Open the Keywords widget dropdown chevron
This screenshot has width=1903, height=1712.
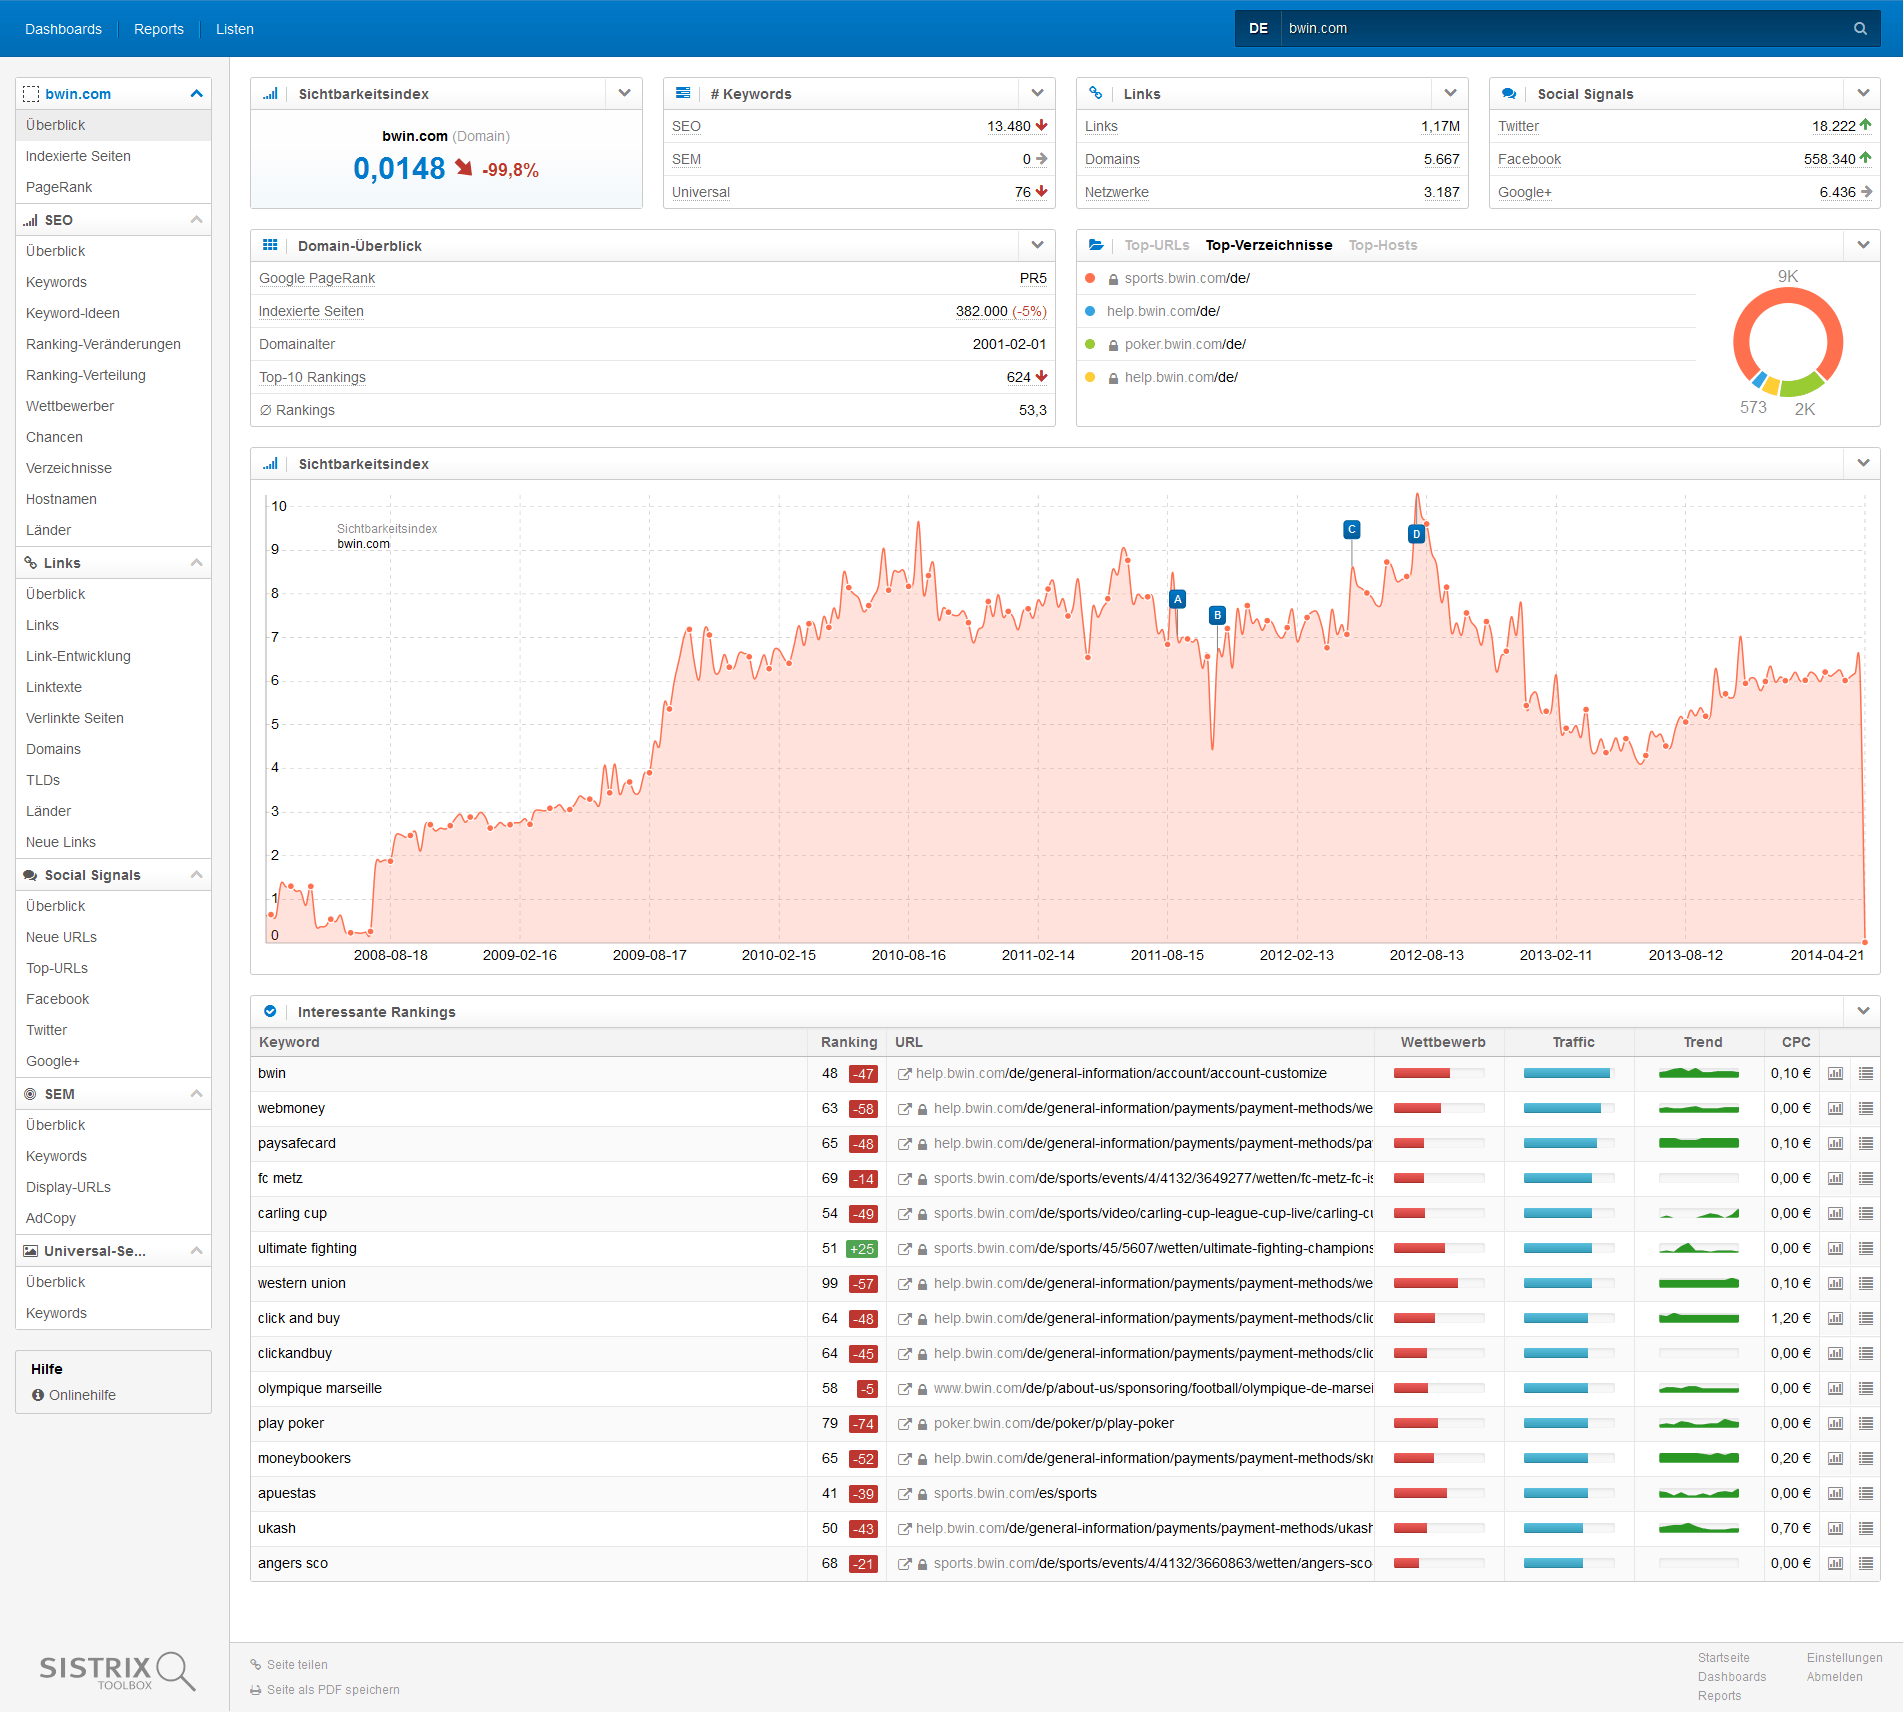1037,93
